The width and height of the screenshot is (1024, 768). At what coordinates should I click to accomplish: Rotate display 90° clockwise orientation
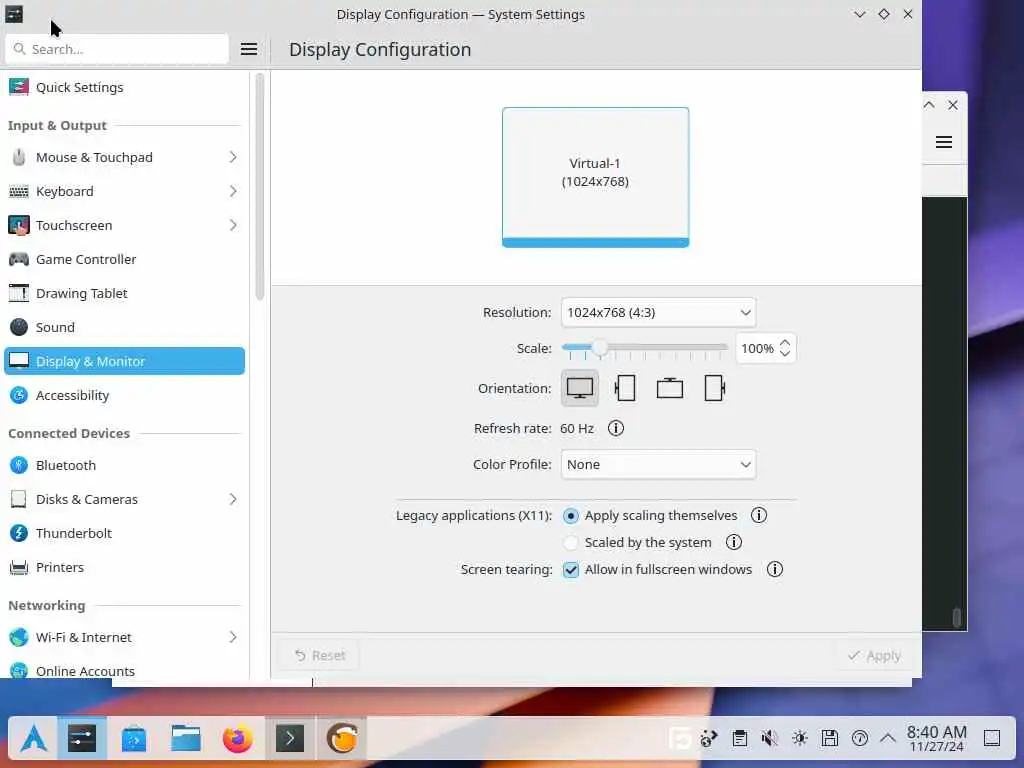click(x=714, y=388)
